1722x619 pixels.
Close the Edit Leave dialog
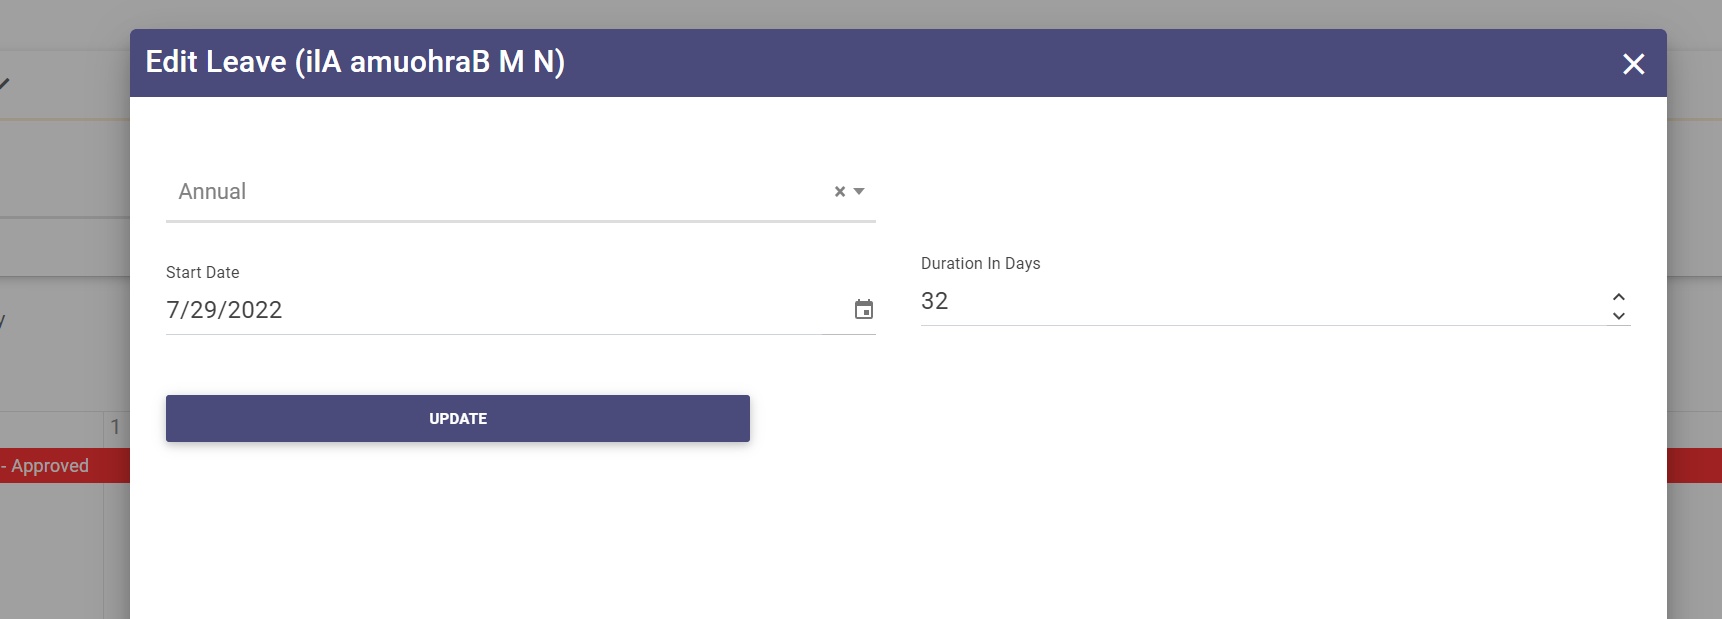pyautogui.click(x=1633, y=64)
